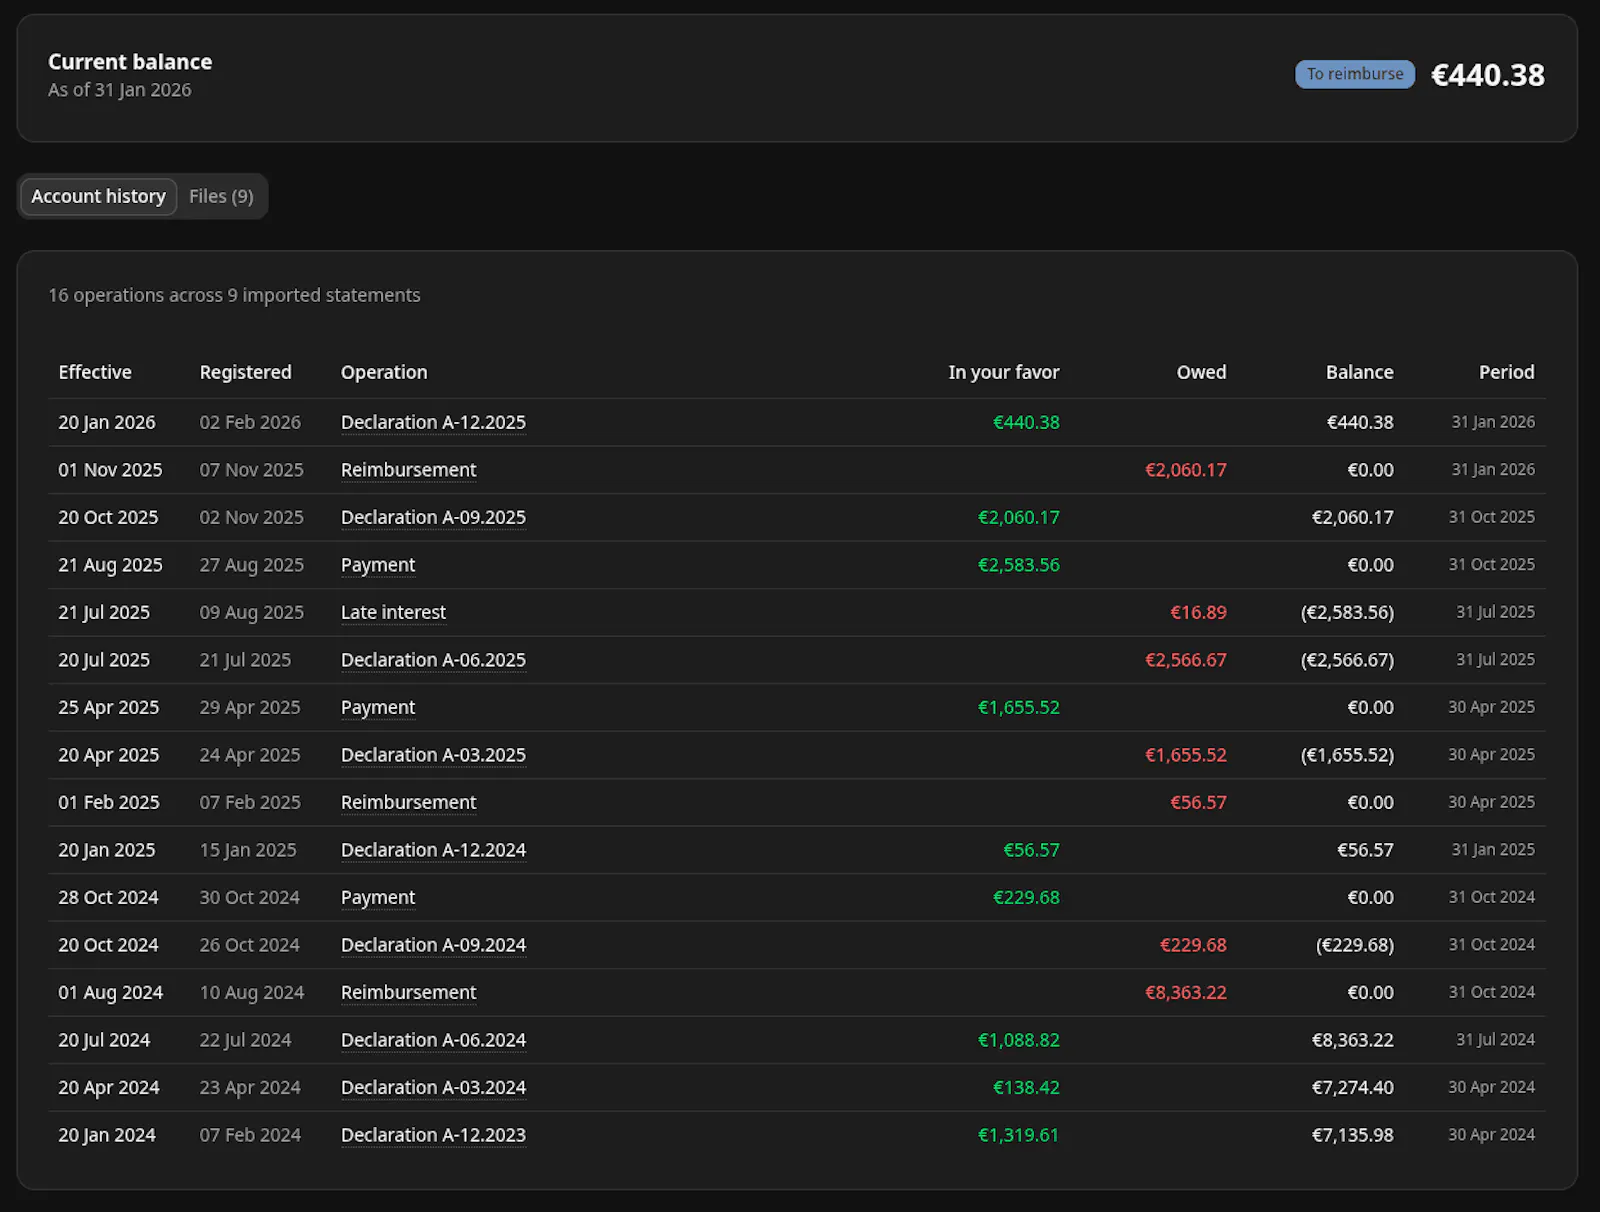Click the €7,274.40 balance cell
This screenshot has height=1212, width=1600.
[1352, 1087]
